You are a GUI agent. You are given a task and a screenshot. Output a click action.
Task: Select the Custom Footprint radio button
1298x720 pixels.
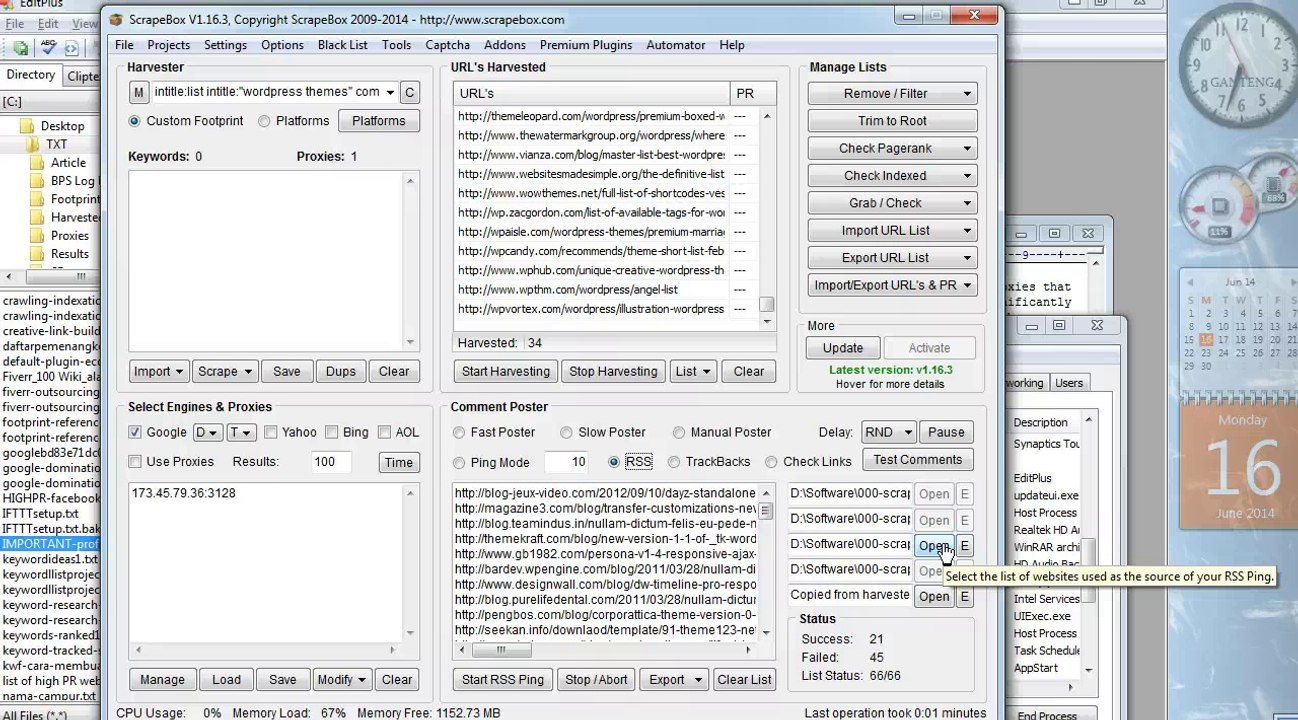(x=134, y=121)
